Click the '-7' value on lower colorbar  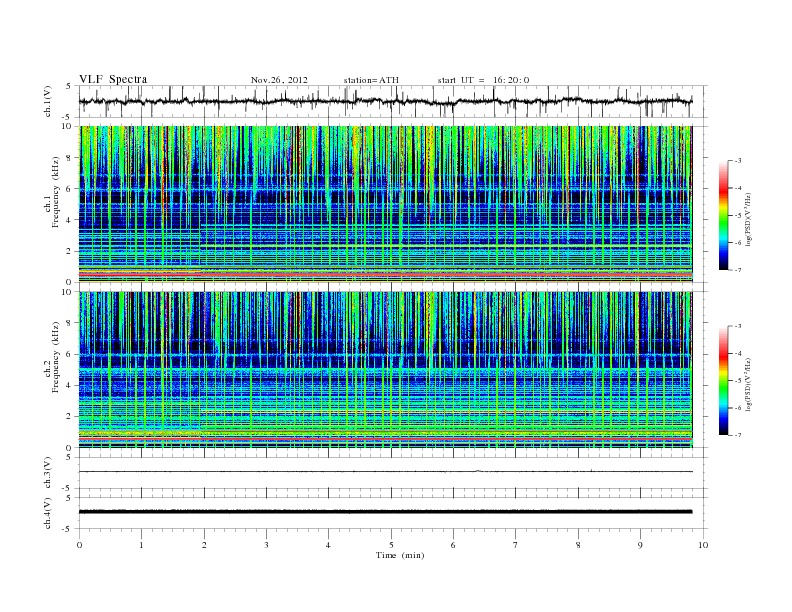click(737, 435)
